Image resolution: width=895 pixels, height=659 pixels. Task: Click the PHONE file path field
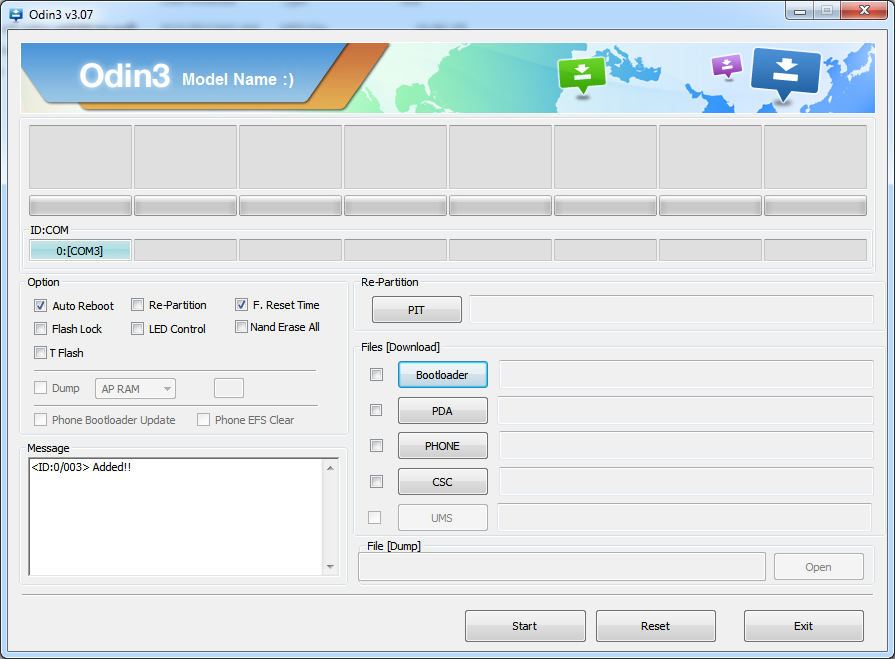[686, 446]
